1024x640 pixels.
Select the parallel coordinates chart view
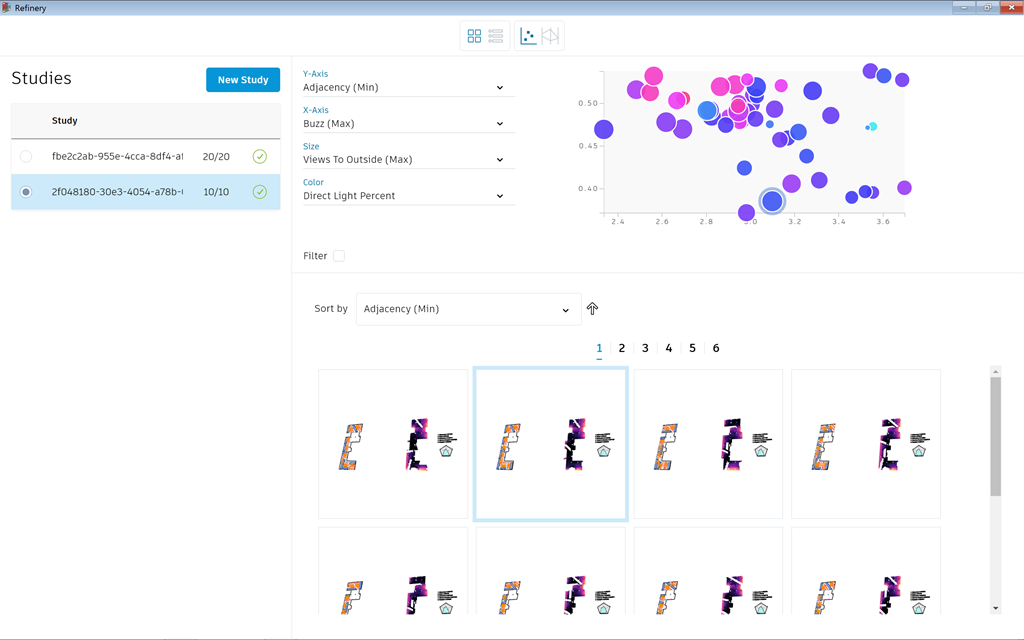tap(550, 36)
